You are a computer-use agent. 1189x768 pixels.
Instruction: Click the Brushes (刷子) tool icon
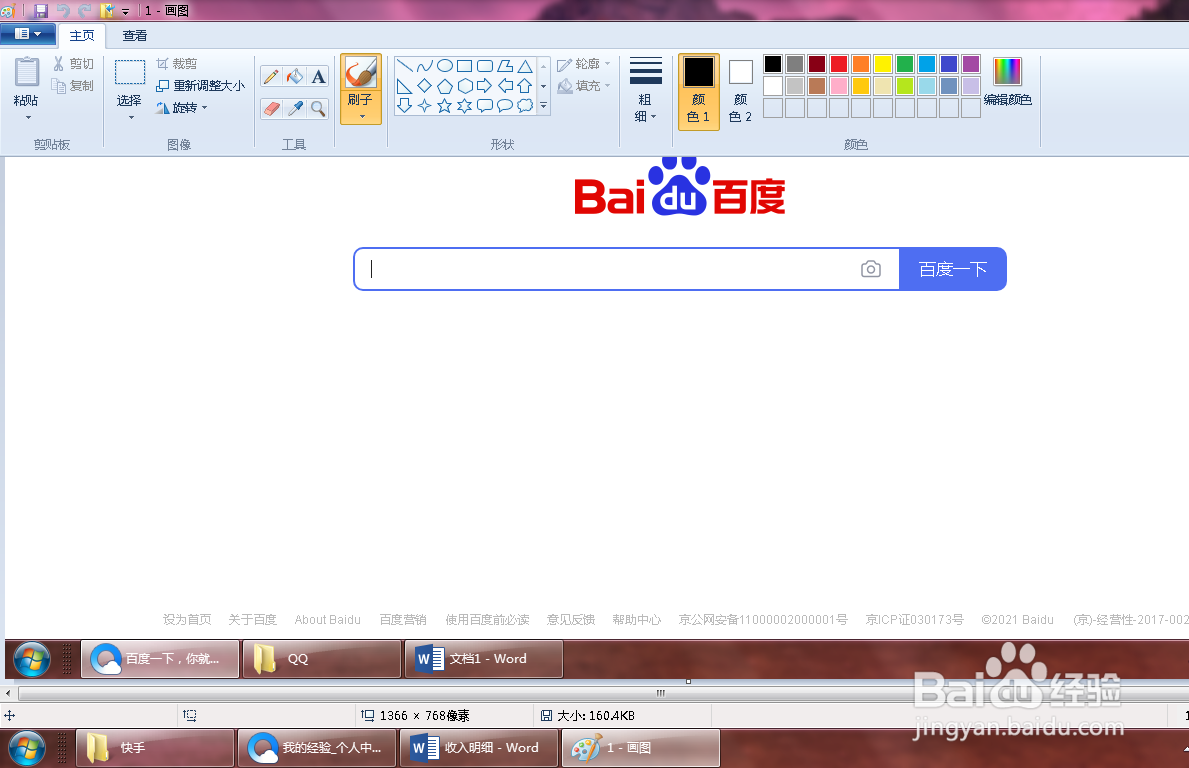point(360,74)
